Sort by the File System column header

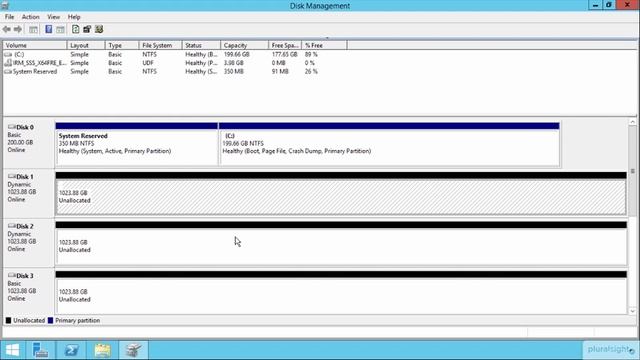click(160, 45)
